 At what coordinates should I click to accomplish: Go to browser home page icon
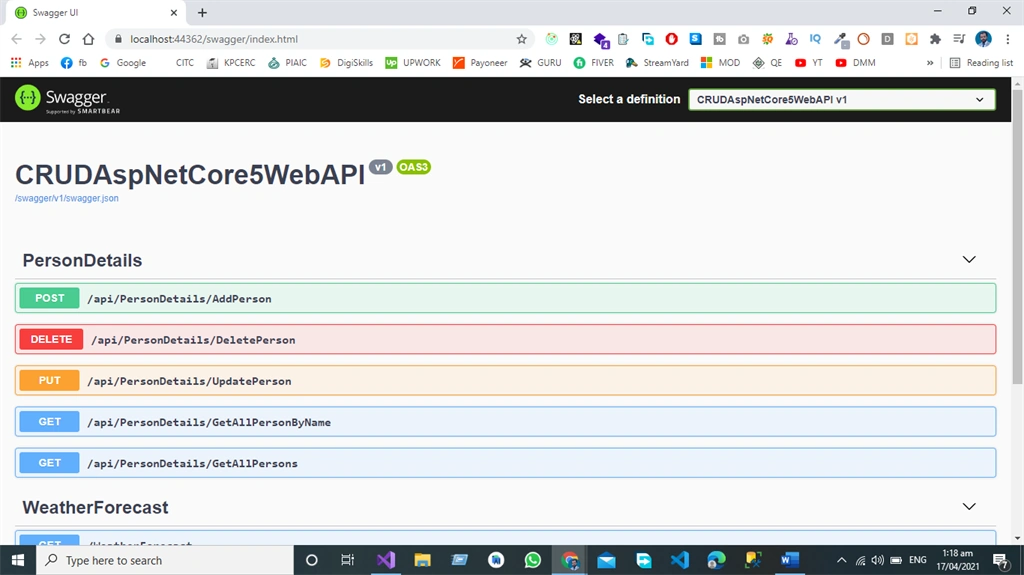coord(88,39)
